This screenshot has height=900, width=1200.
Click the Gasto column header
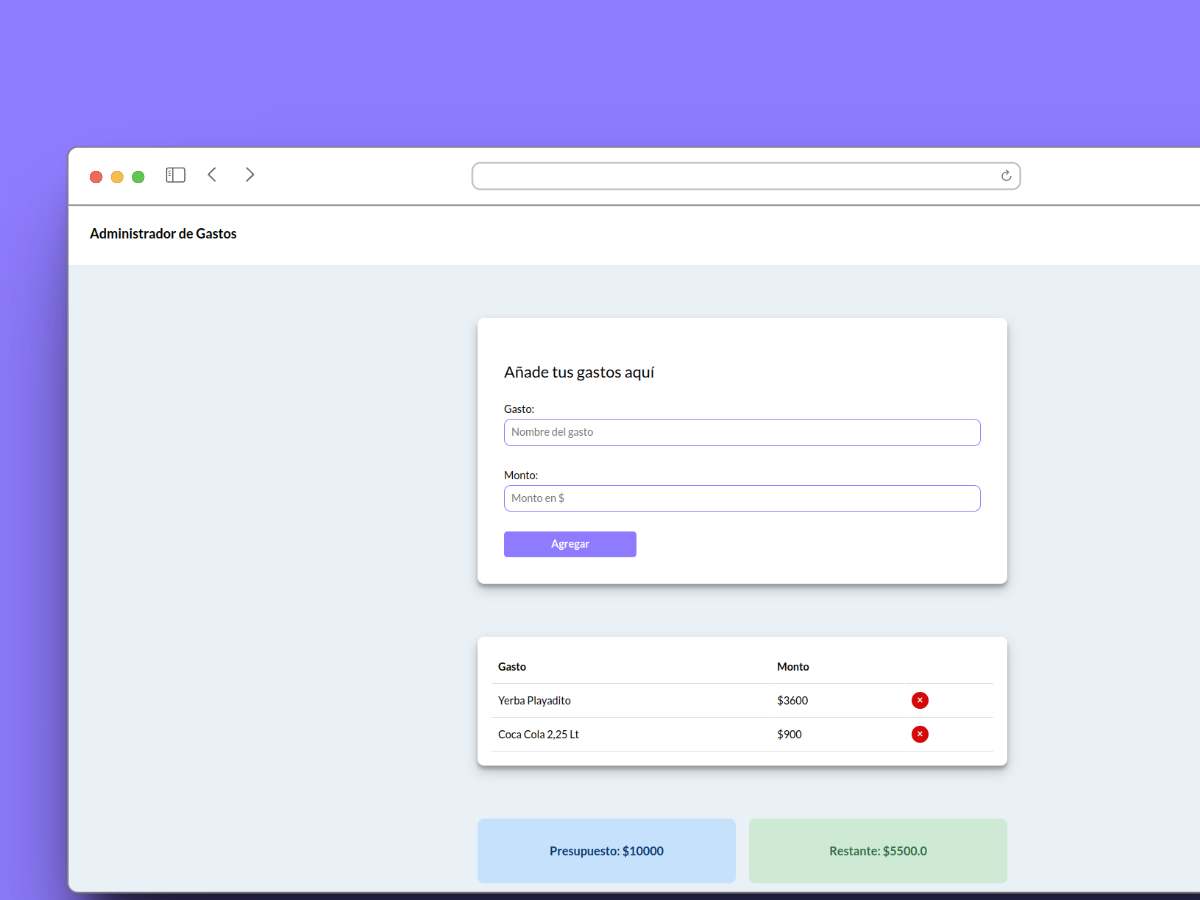[512, 666]
